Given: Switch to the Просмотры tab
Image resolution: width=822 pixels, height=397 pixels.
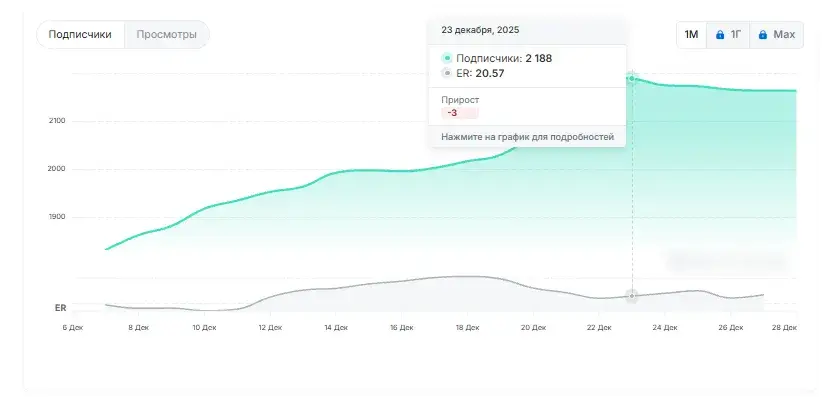Looking at the screenshot, I should tap(167, 35).
